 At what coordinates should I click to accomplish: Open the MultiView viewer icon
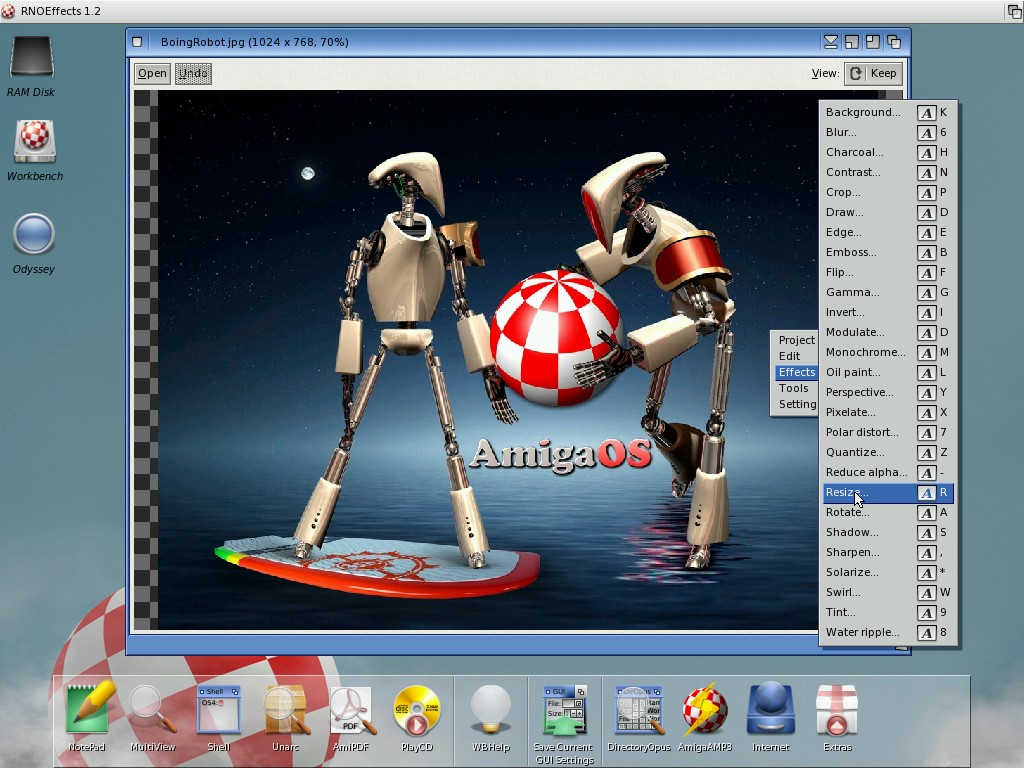coord(152,710)
